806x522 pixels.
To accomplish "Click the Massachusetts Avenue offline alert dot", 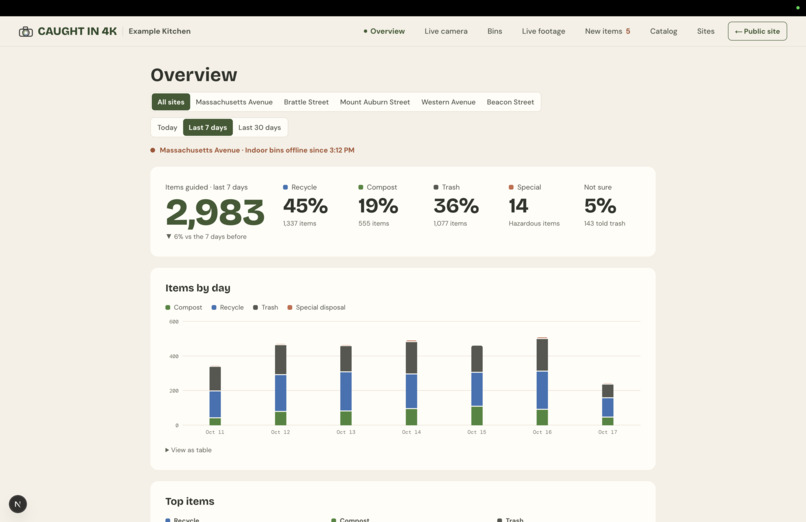I will click(153, 151).
